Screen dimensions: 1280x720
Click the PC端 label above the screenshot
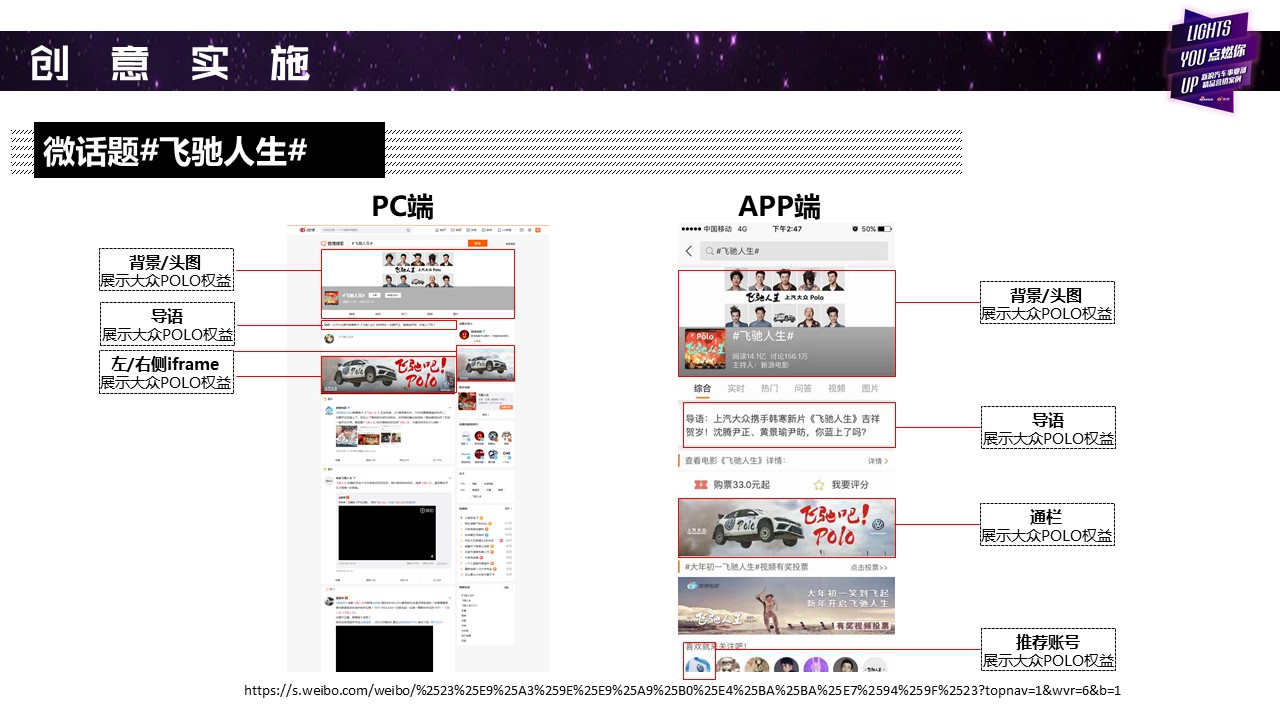click(403, 206)
